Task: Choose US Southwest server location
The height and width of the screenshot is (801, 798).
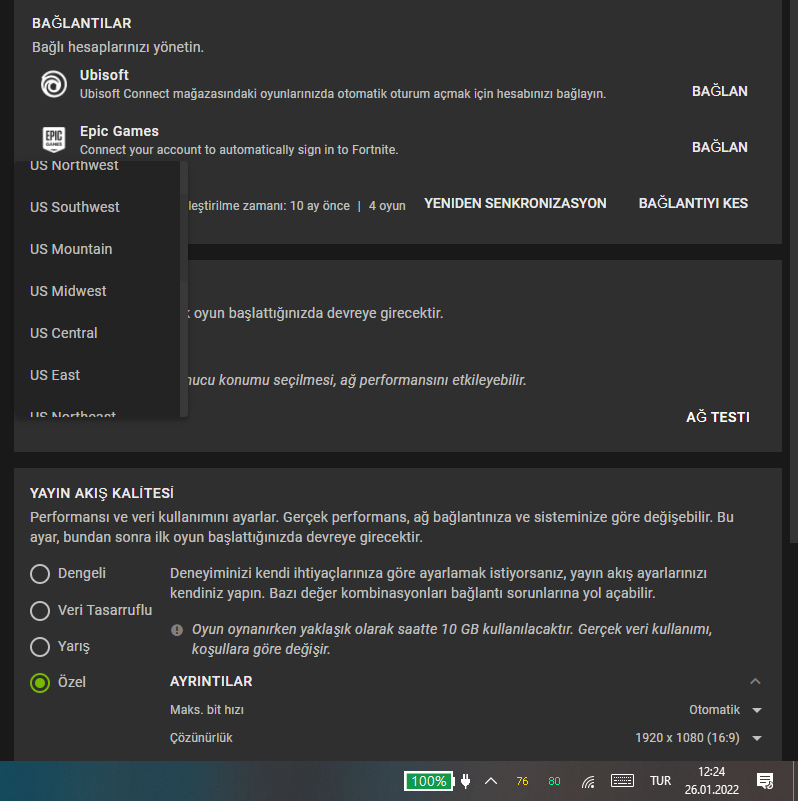Action: [97, 207]
